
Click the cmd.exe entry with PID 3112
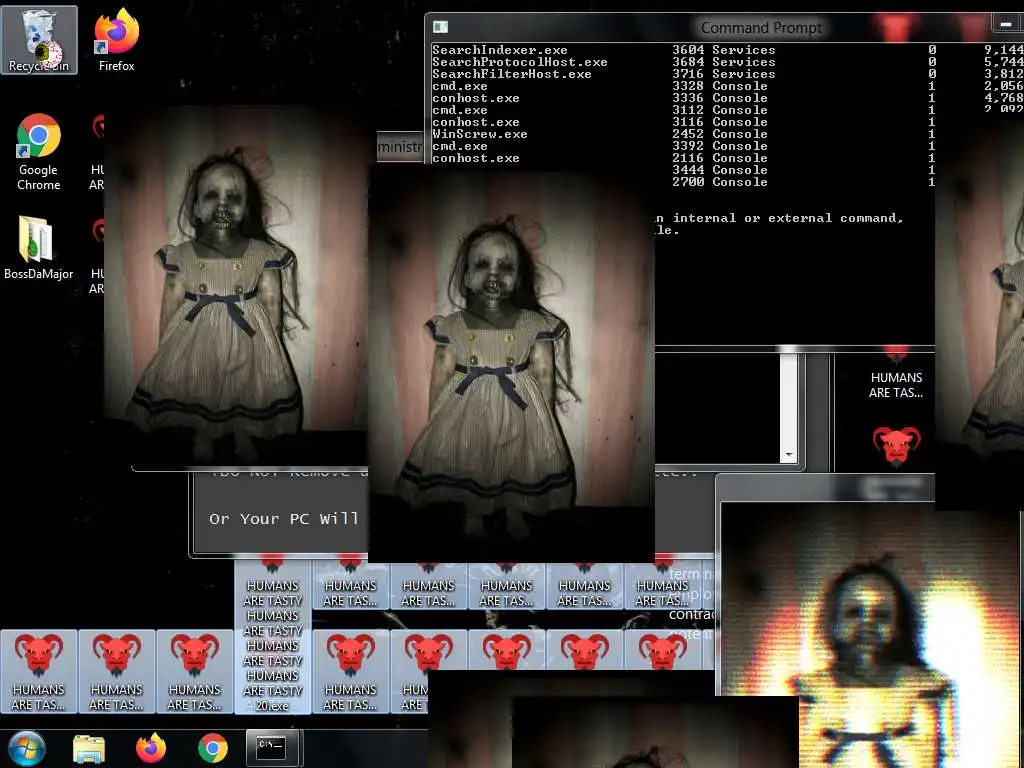tap(459, 110)
